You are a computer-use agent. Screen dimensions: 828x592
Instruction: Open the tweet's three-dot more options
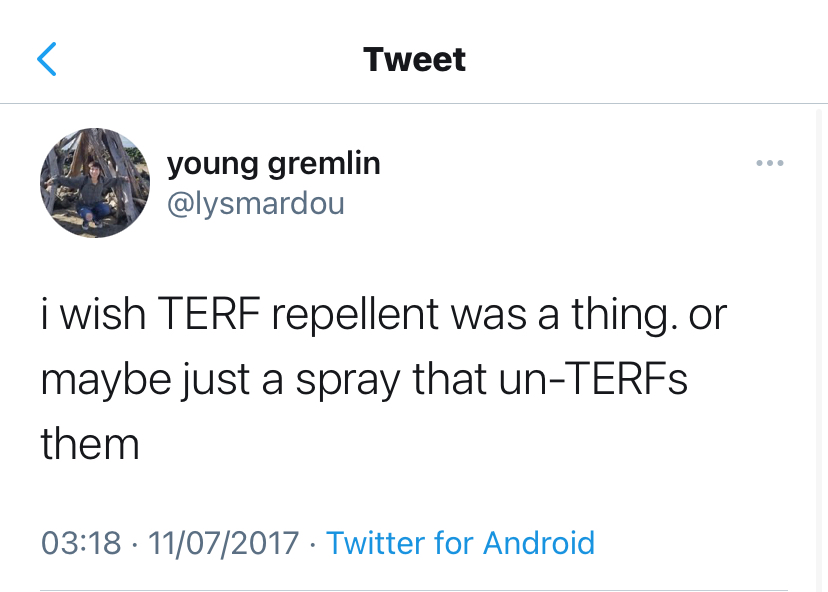coord(770,163)
